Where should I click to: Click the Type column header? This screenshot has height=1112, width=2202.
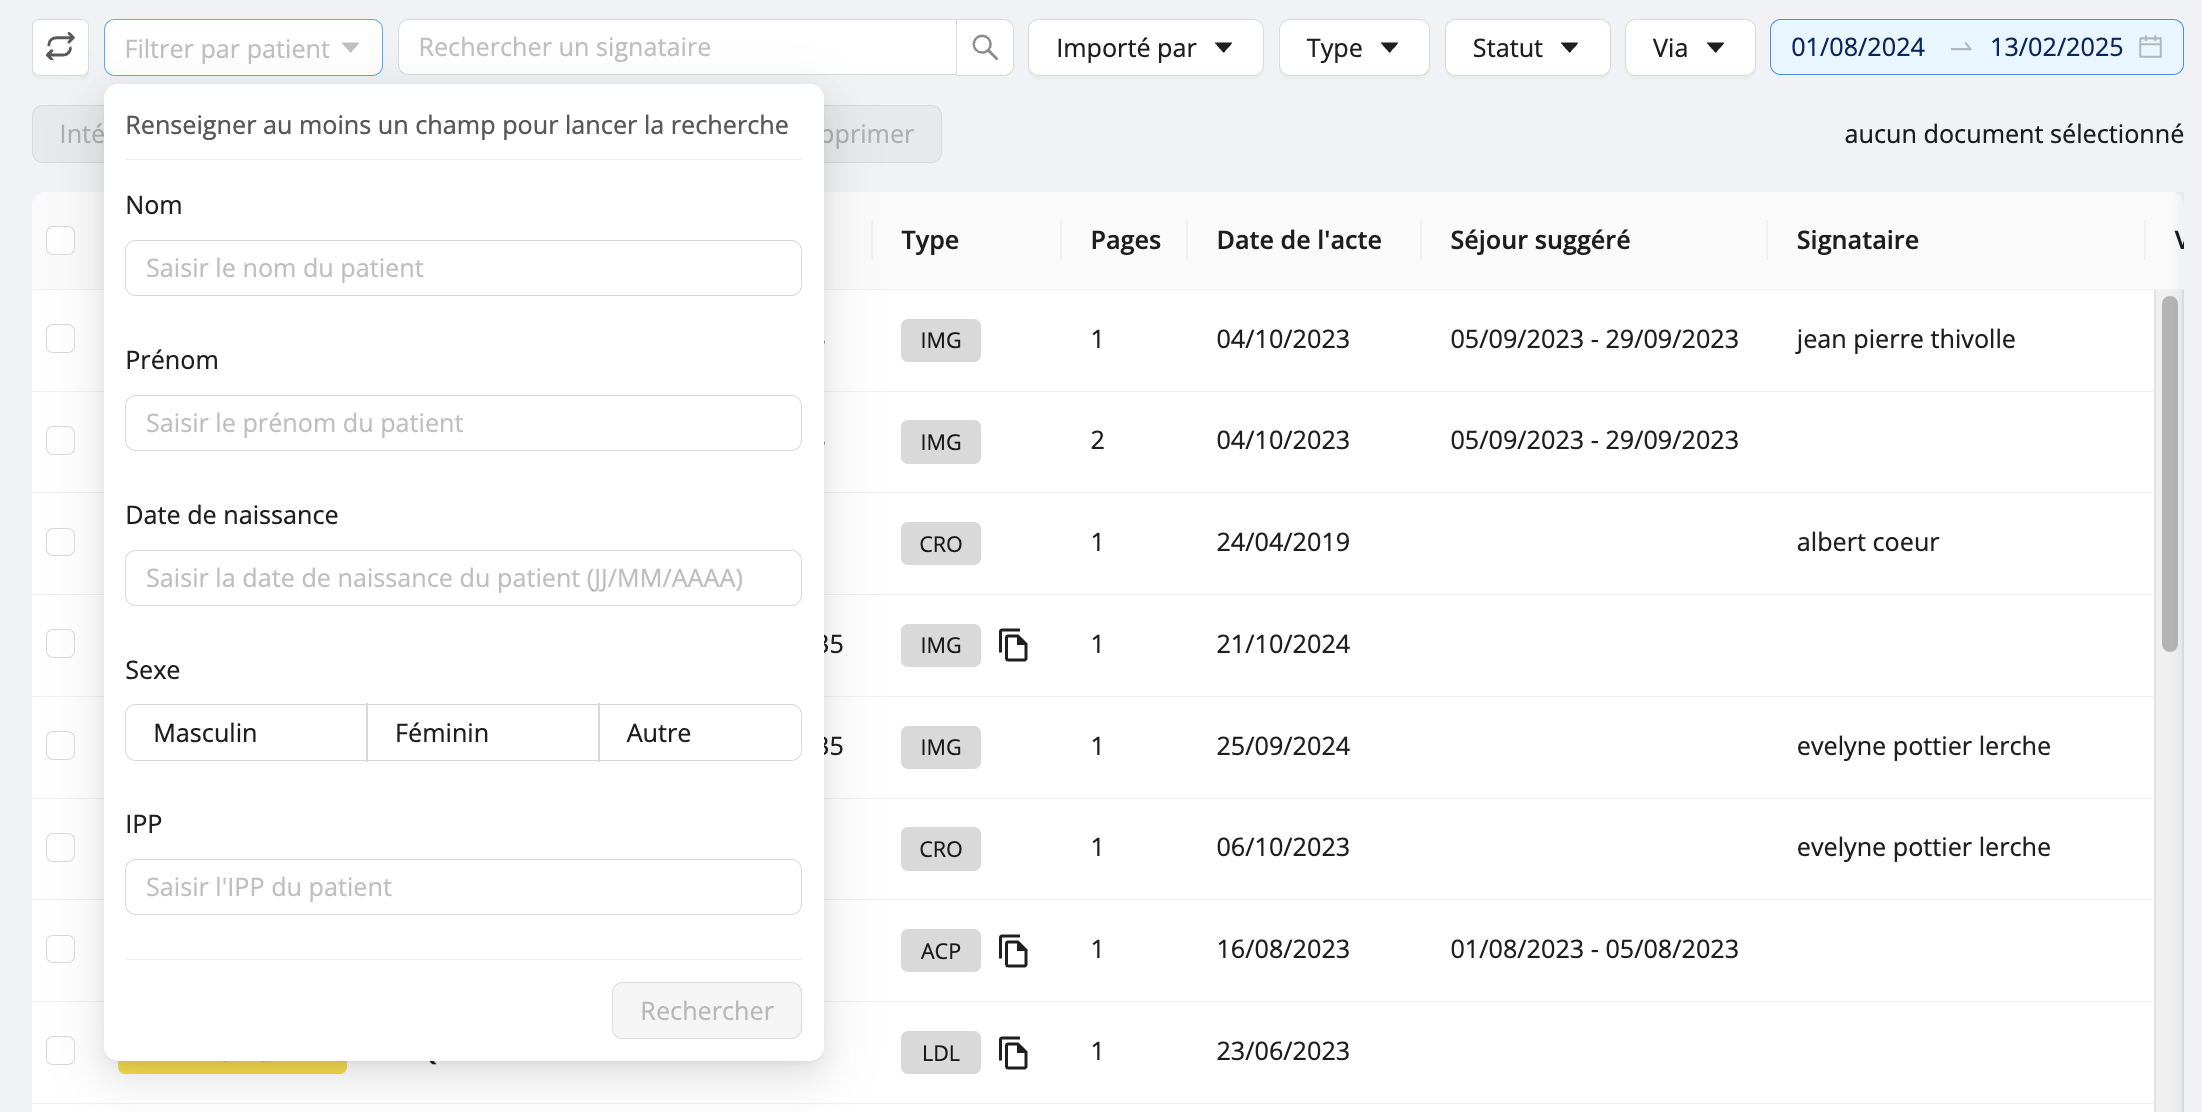930,240
